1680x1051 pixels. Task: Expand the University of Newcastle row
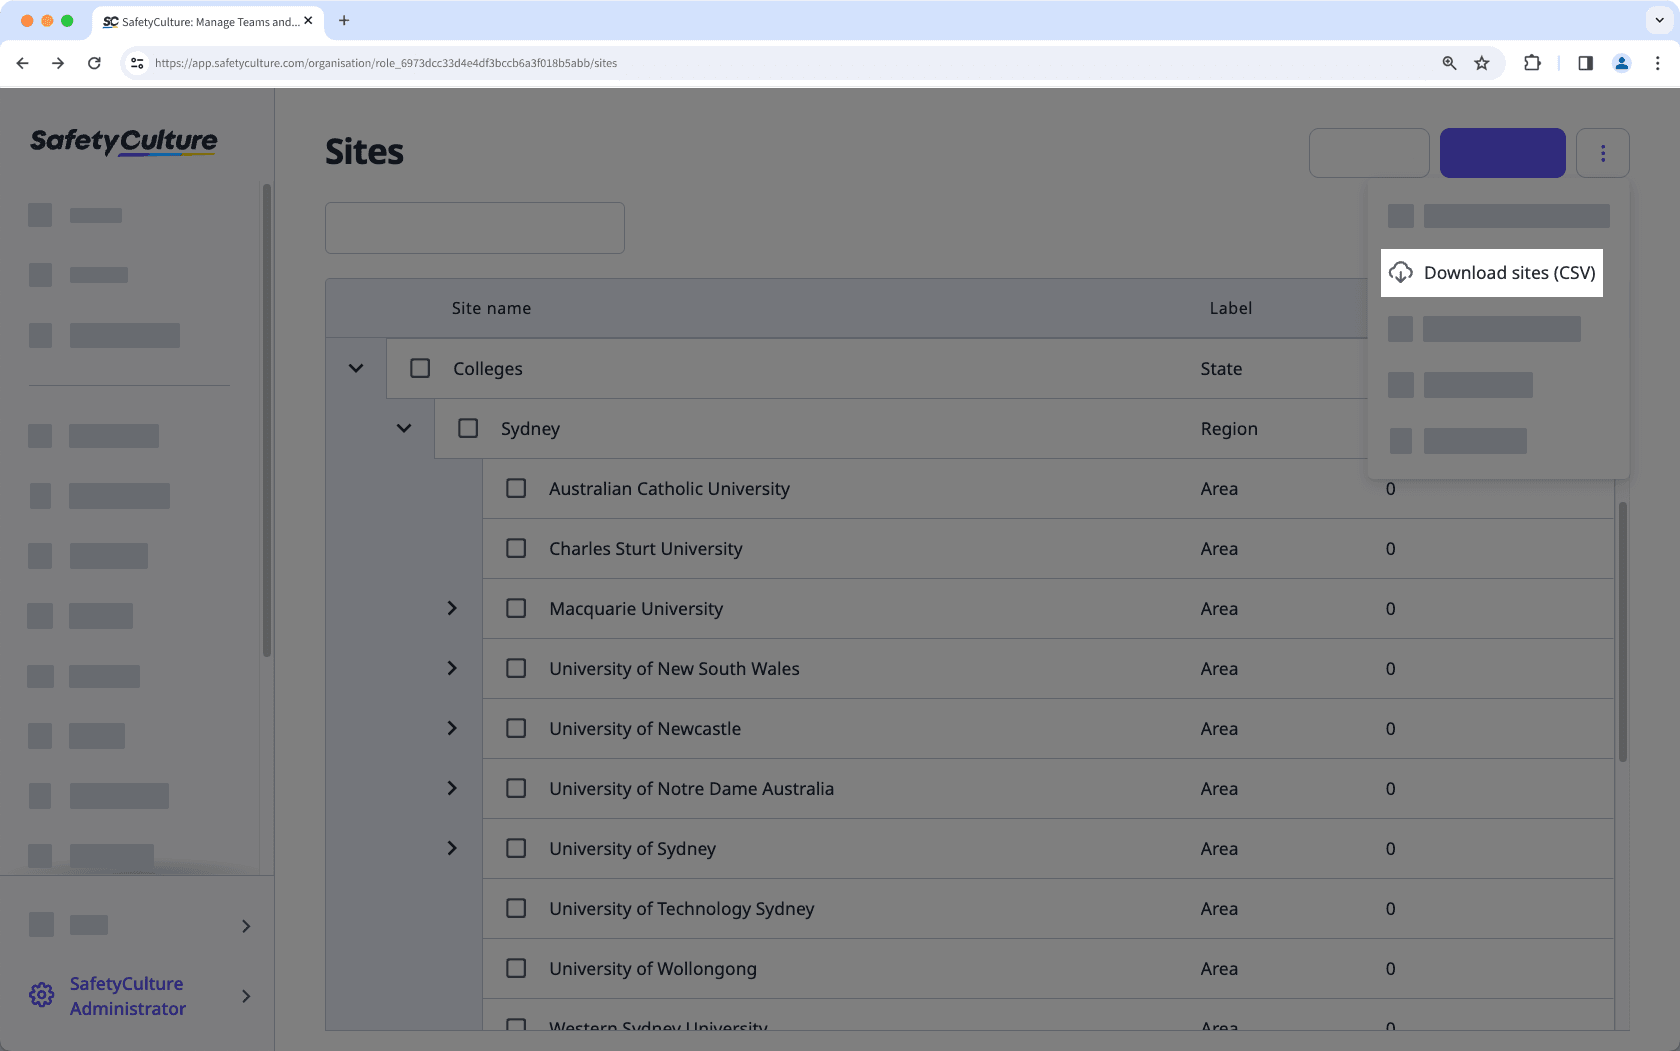pyautogui.click(x=452, y=728)
